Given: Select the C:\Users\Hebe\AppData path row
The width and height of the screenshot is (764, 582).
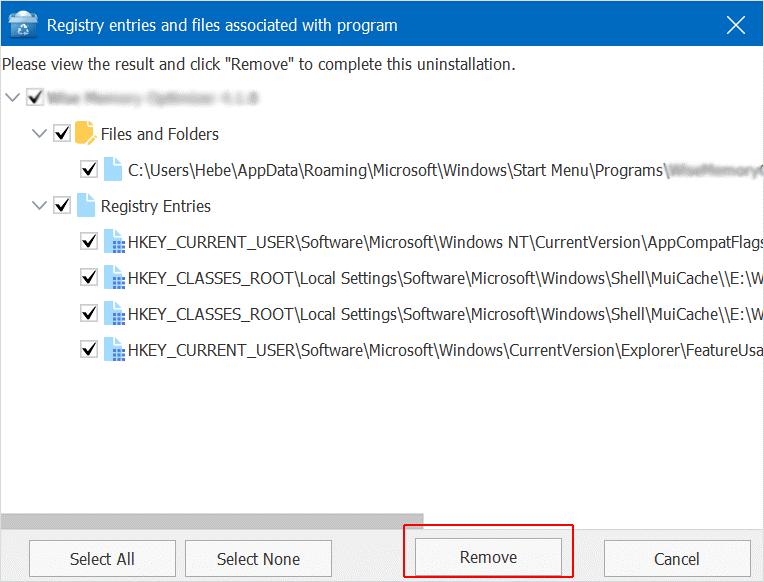Looking at the screenshot, I should click(x=445, y=170).
